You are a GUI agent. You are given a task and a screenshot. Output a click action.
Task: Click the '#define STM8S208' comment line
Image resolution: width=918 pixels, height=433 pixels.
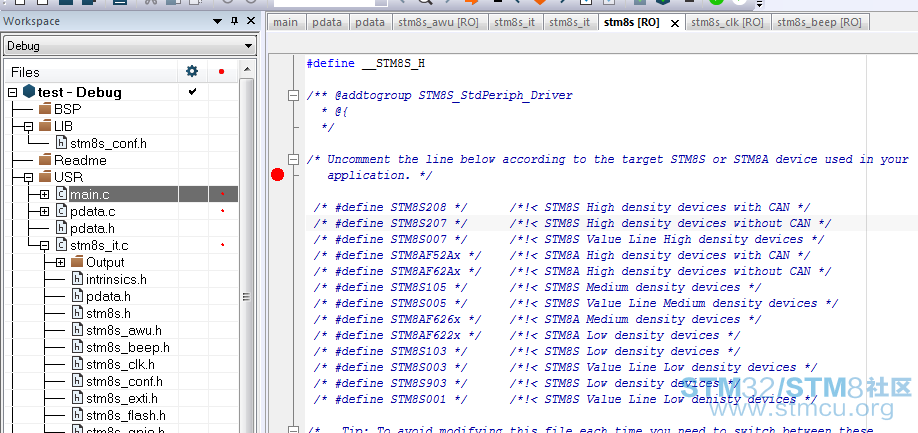click(562, 207)
